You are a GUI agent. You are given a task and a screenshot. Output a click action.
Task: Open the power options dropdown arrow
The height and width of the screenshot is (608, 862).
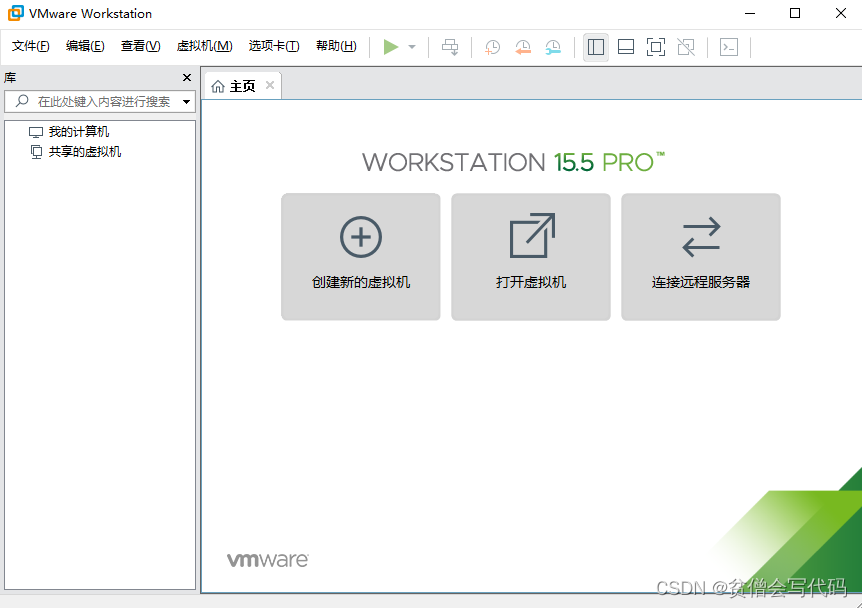(x=412, y=47)
